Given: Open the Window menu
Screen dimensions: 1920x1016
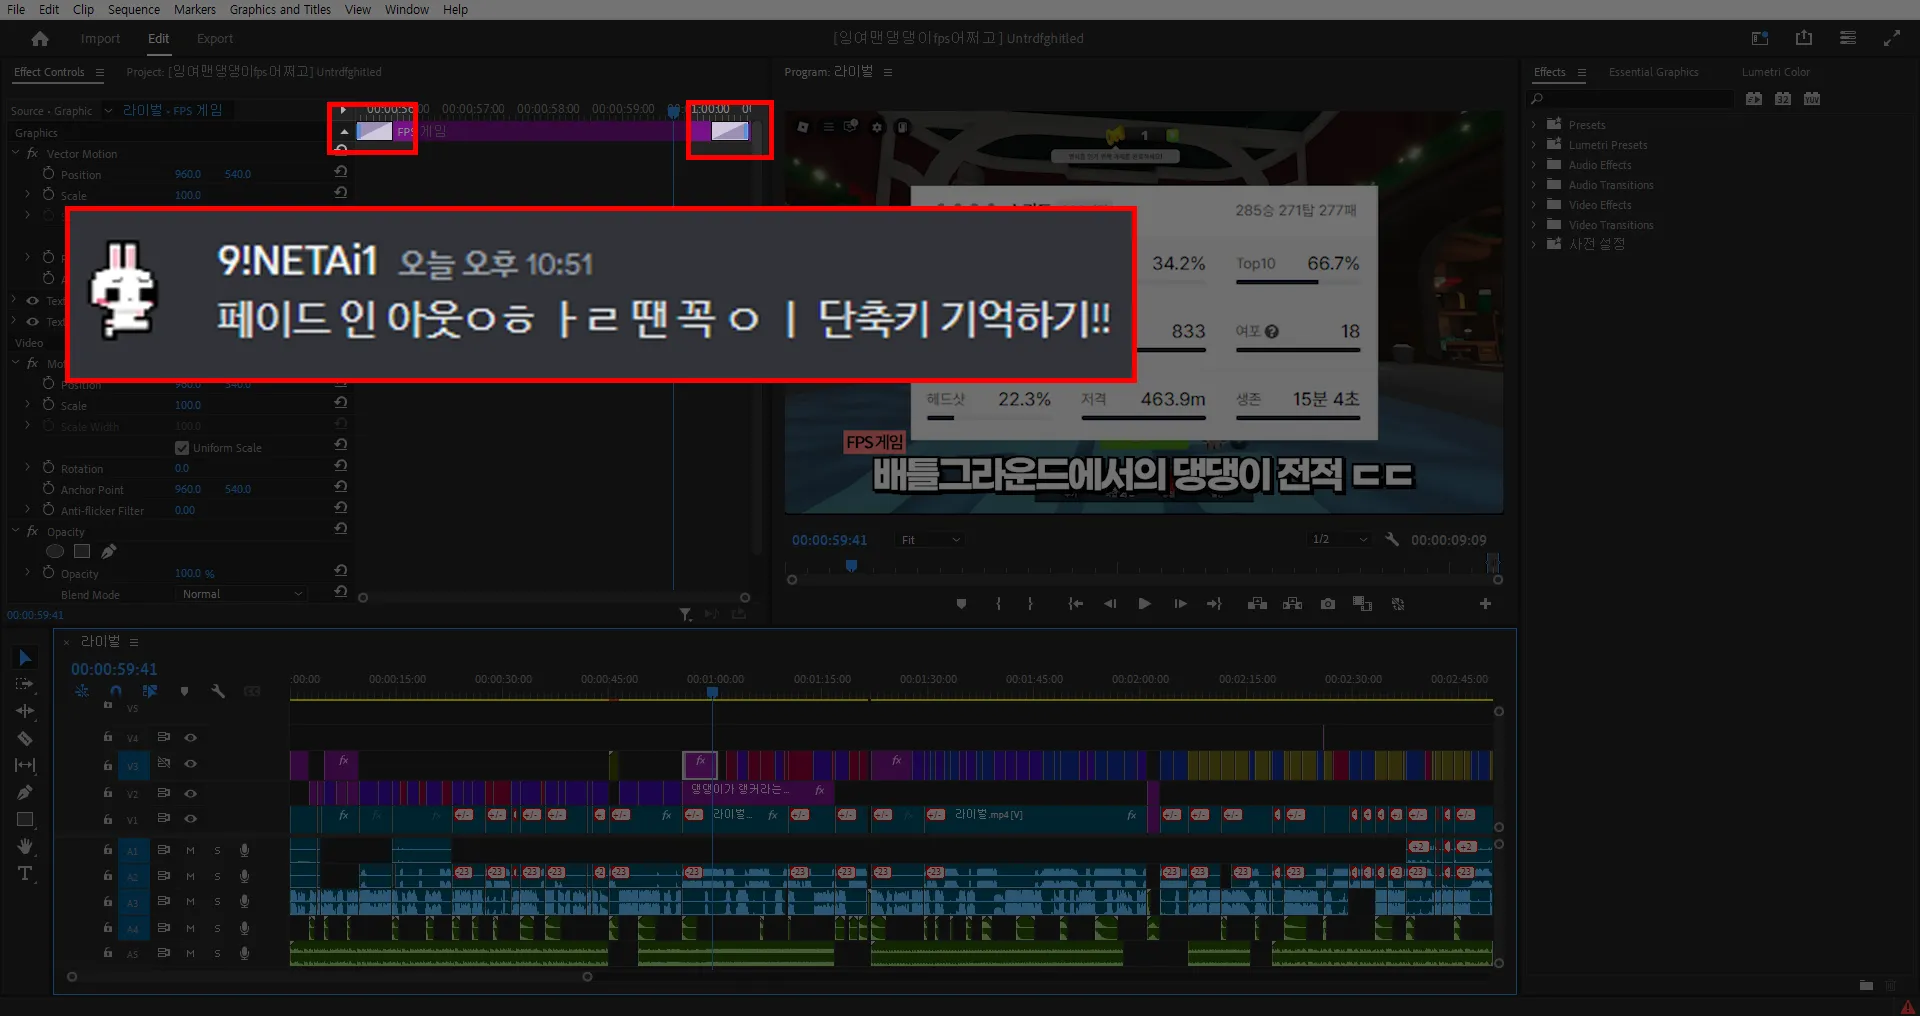Looking at the screenshot, I should click(407, 9).
